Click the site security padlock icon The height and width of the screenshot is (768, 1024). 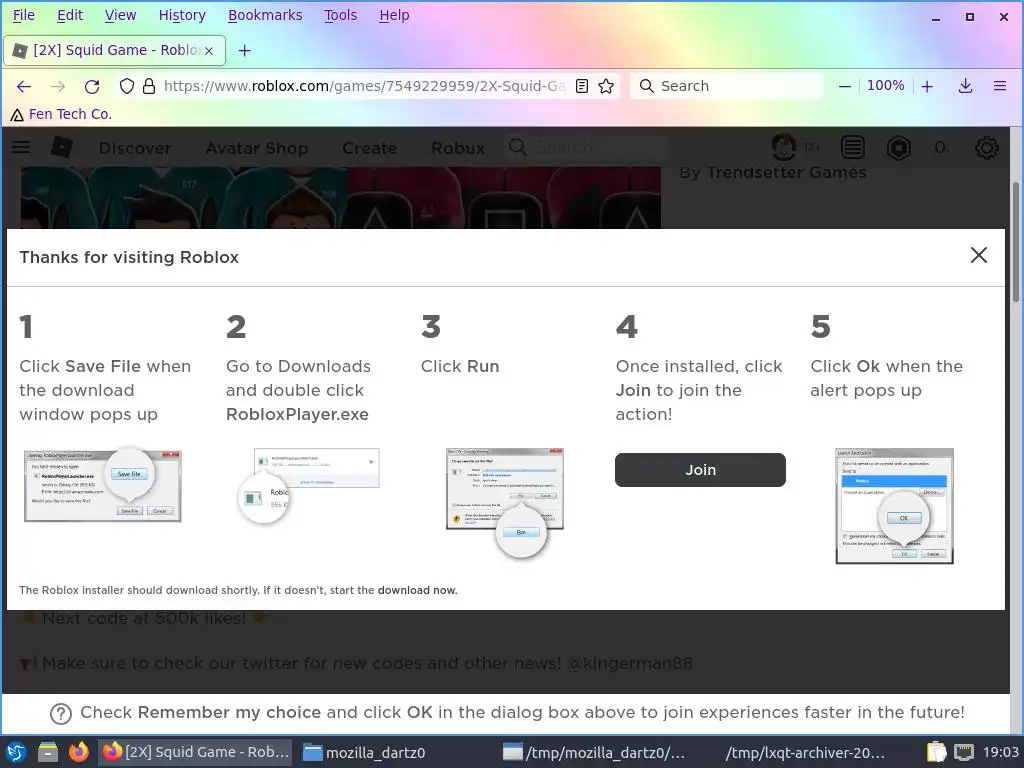coord(149,86)
